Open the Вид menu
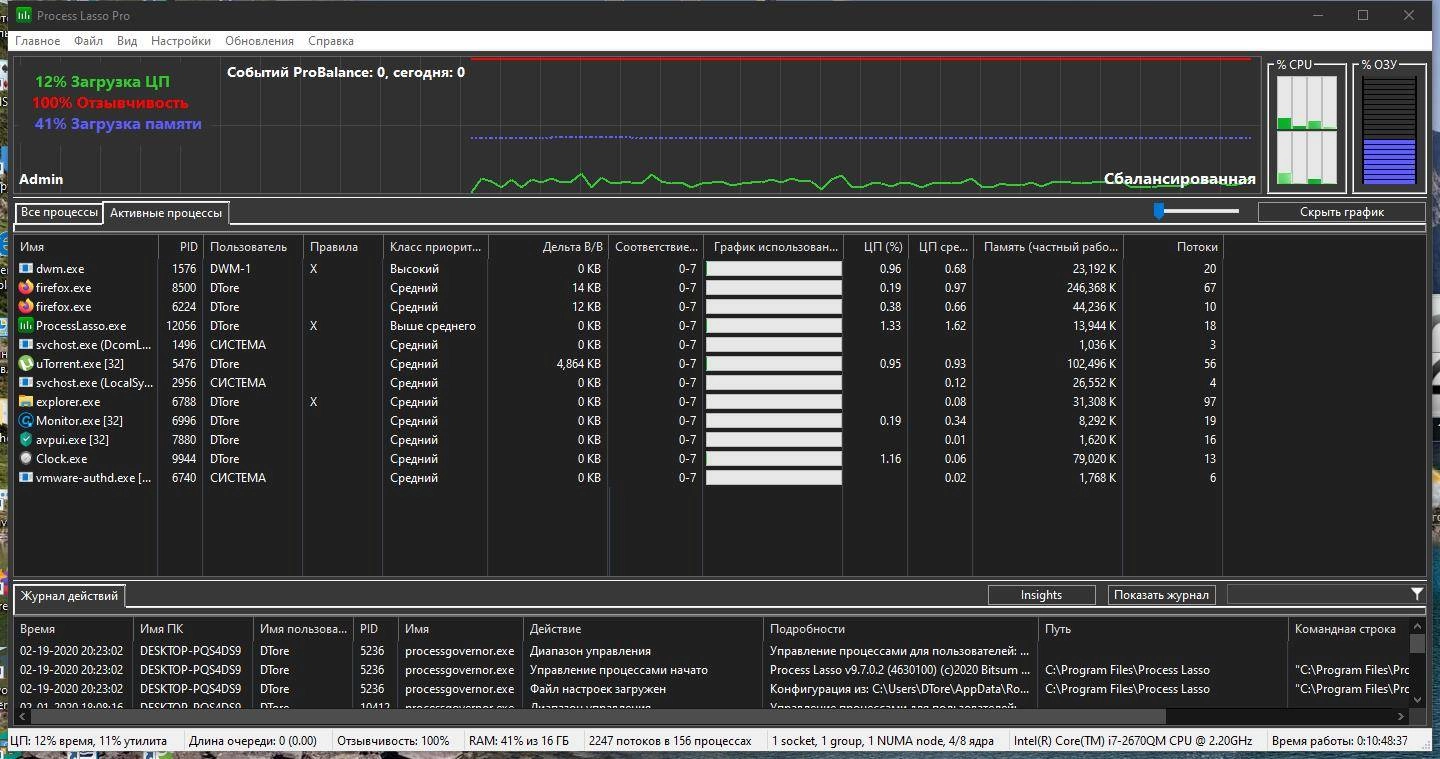Screen dimensions: 1440x759 click(x=127, y=41)
